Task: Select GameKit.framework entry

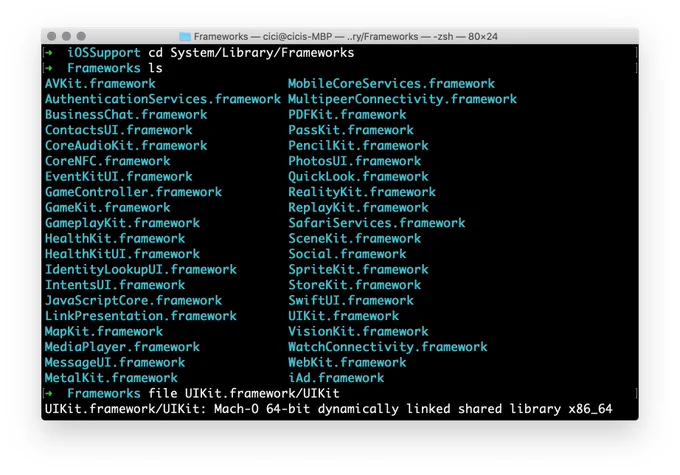Action: click(x=108, y=208)
